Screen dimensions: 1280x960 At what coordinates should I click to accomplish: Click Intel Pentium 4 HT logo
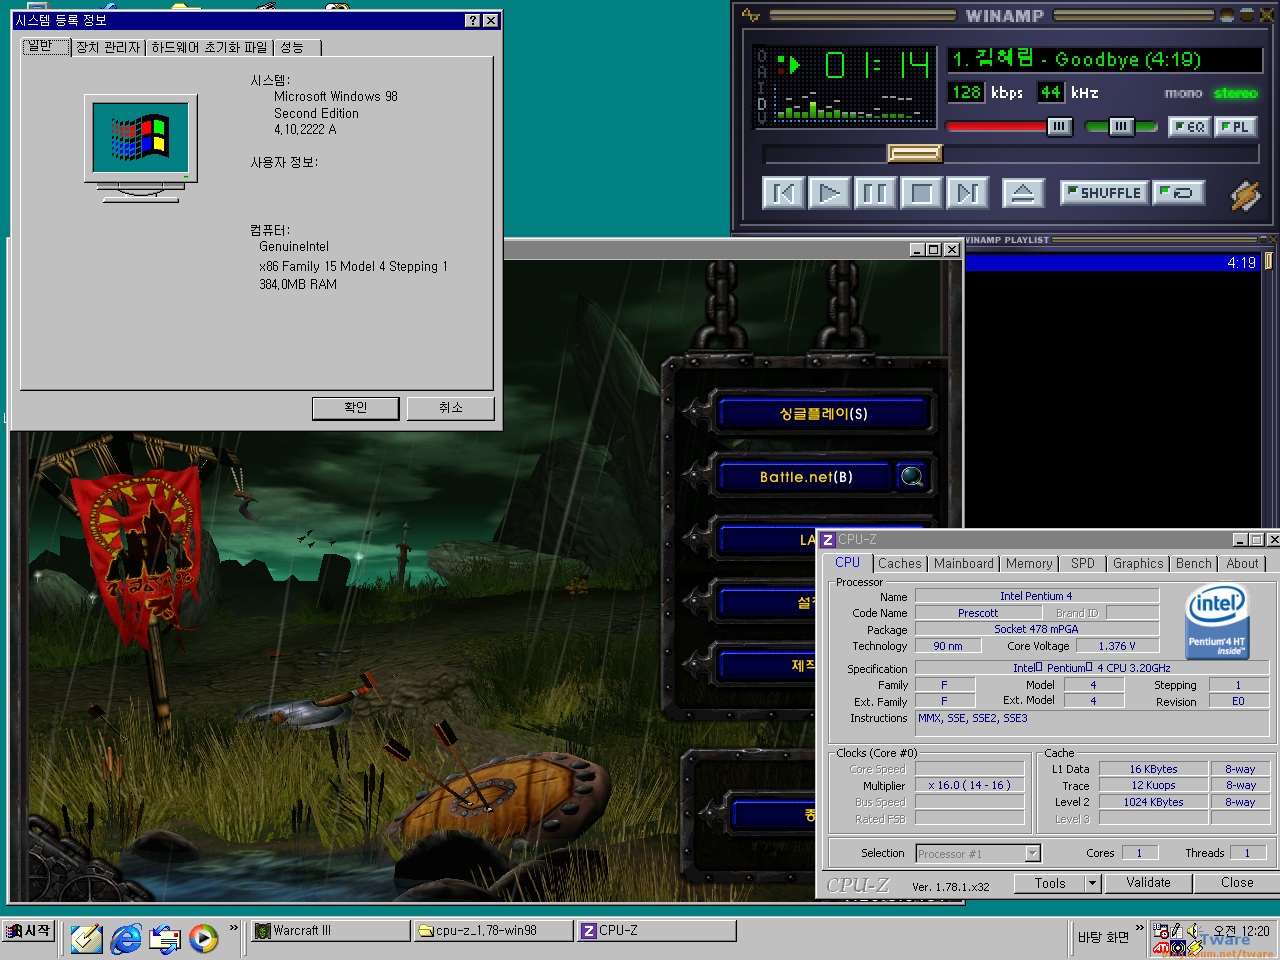[1217, 623]
